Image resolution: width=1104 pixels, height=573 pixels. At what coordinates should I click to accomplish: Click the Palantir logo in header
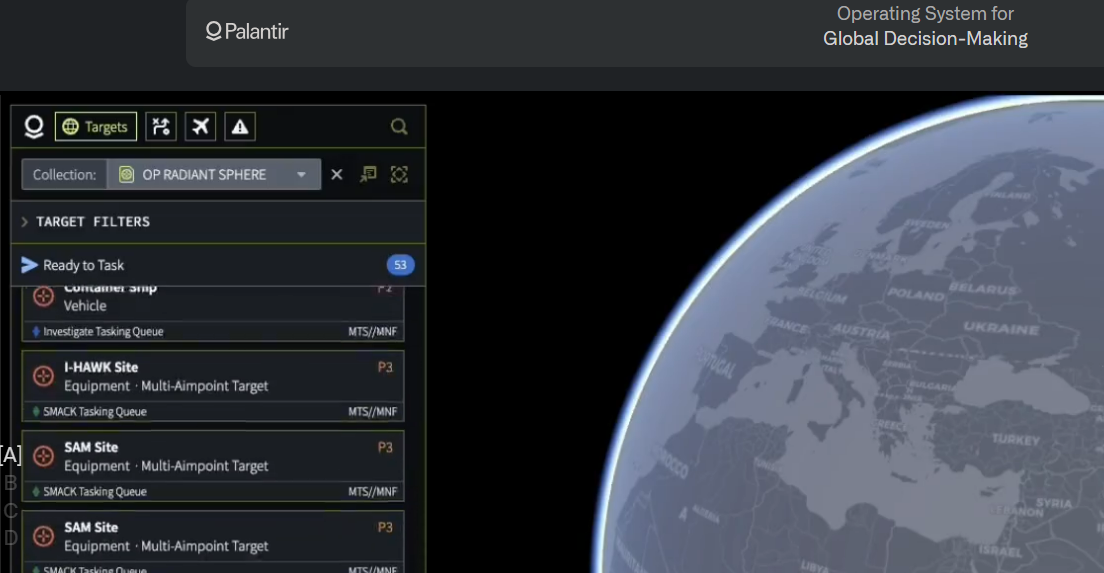point(246,32)
